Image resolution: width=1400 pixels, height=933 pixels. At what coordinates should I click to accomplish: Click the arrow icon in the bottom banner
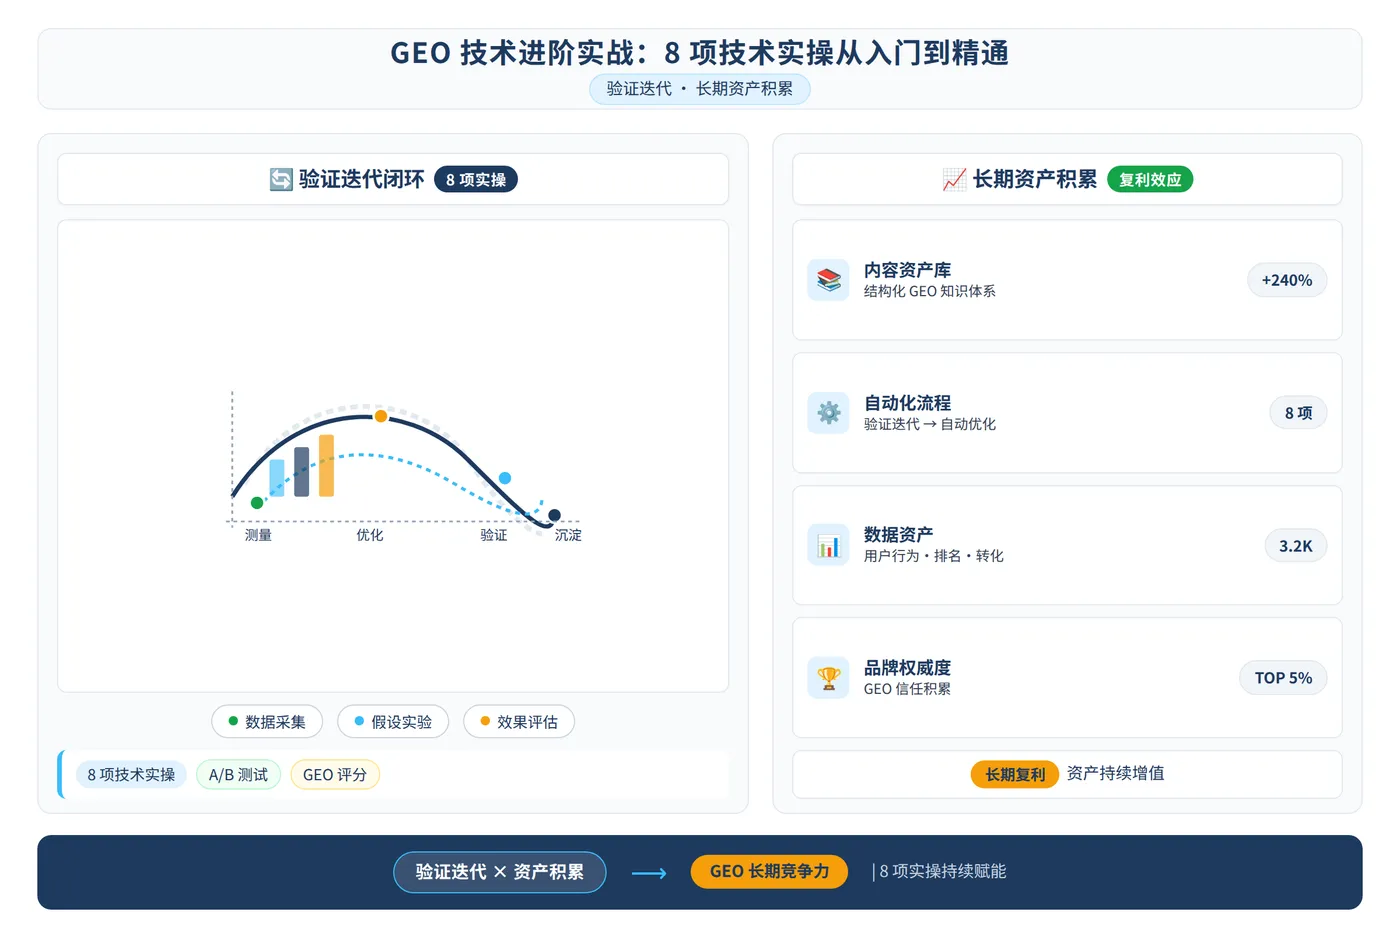coord(649,873)
